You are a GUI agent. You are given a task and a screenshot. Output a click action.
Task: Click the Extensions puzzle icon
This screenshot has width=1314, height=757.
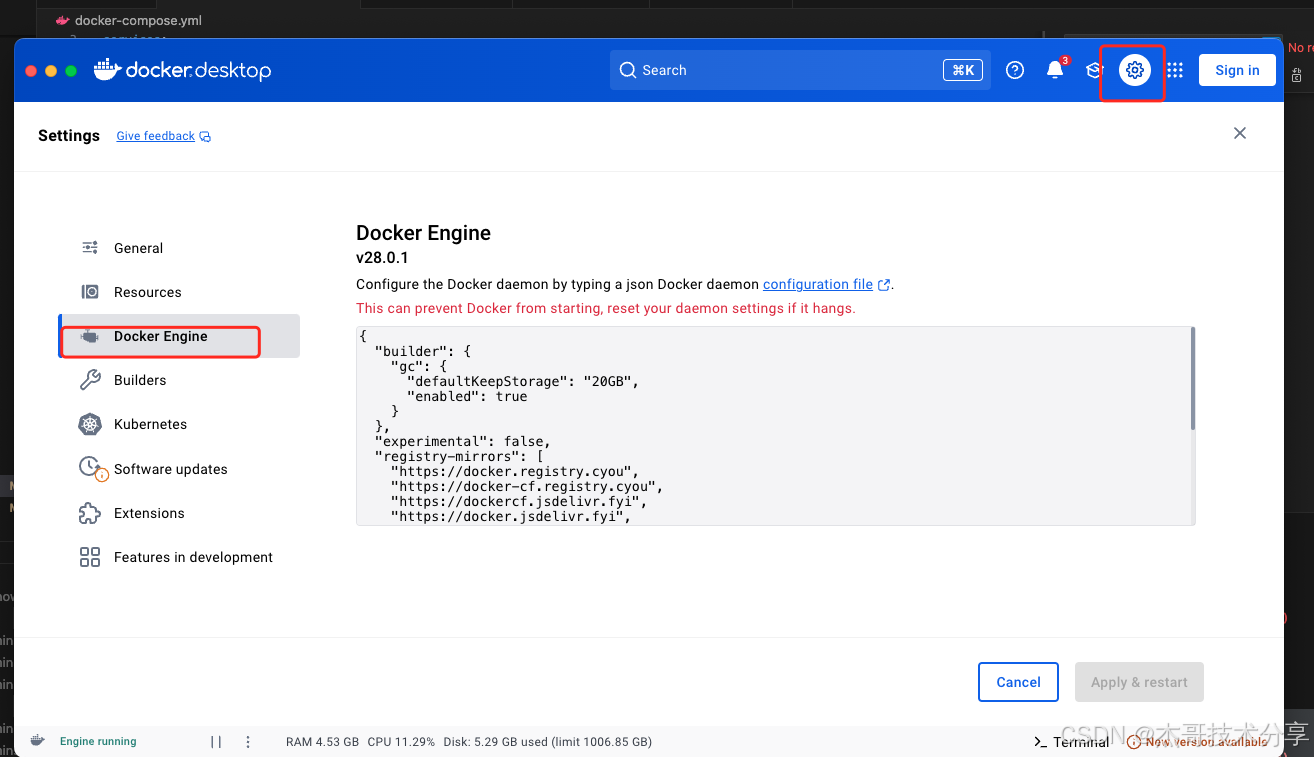(x=89, y=513)
